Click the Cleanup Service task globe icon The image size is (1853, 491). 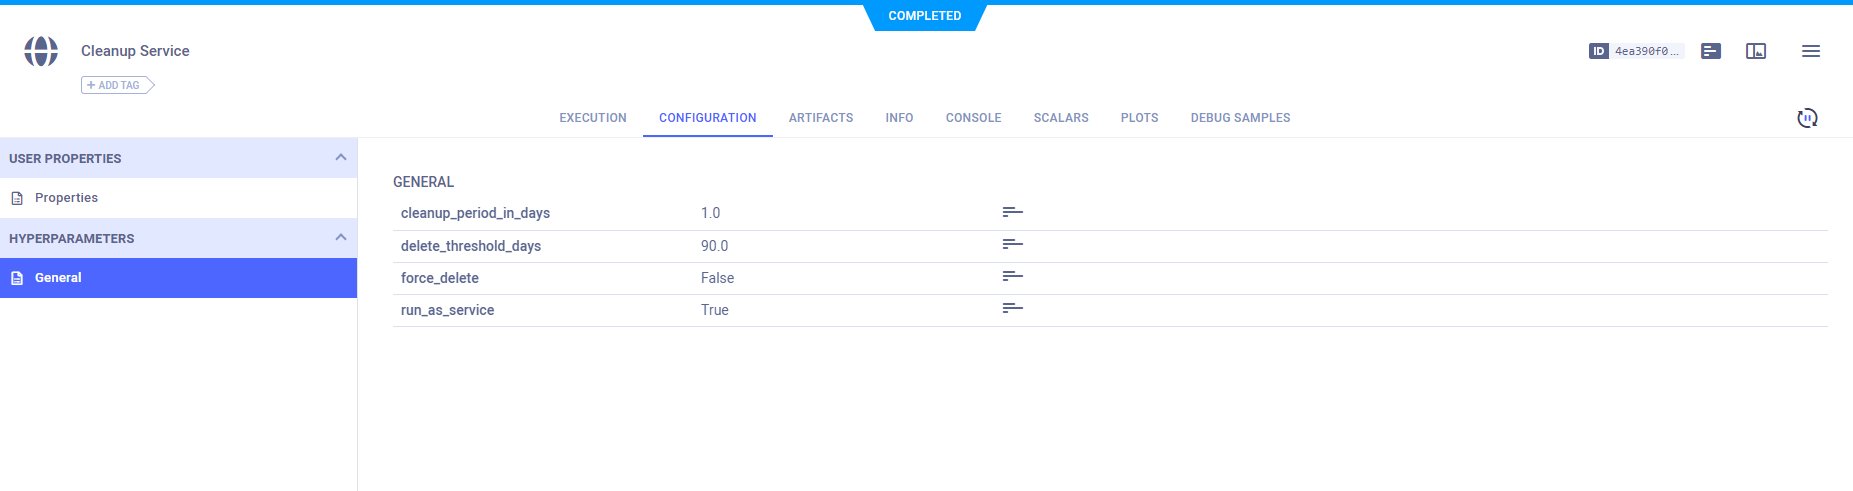41,51
